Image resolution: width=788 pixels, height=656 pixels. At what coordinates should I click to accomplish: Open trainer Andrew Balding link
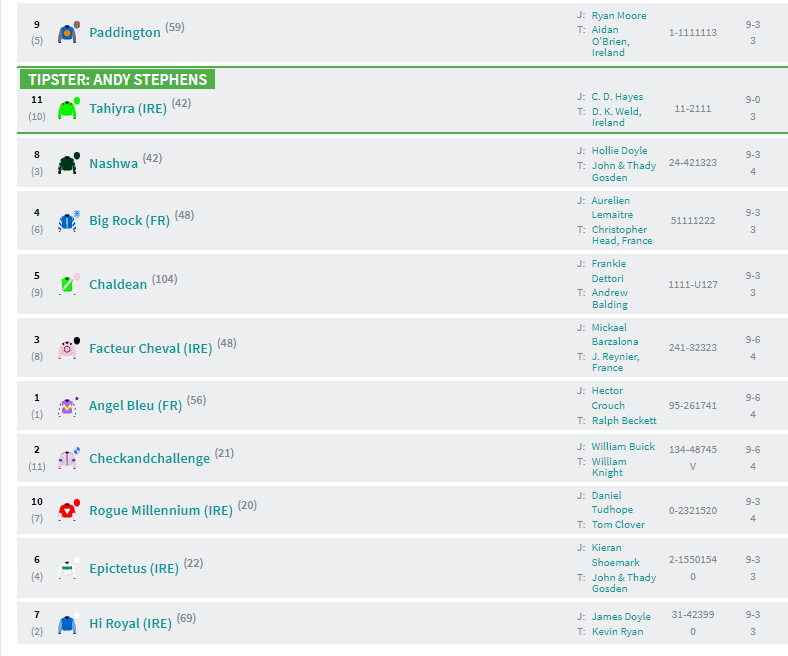point(610,299)
